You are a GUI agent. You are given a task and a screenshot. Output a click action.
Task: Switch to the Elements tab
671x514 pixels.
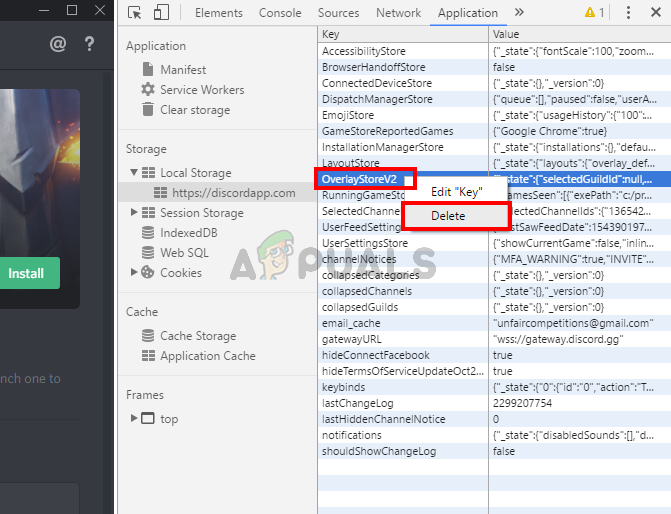[x=219, y=13]
